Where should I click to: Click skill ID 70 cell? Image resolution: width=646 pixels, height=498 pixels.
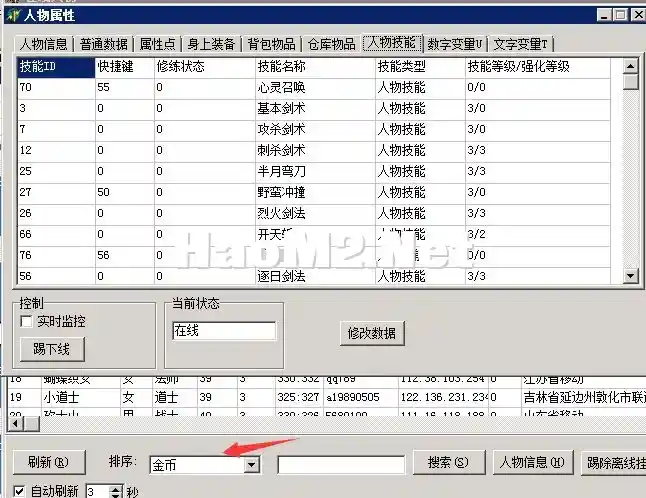[56, 88]
